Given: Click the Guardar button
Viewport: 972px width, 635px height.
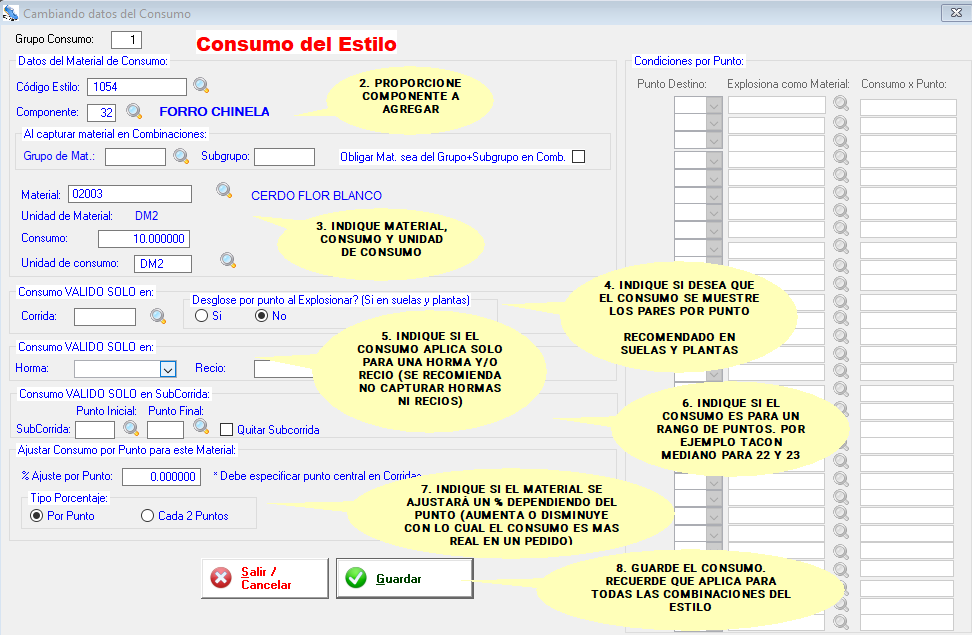Looking at the screenshot, I should point(405,578).
